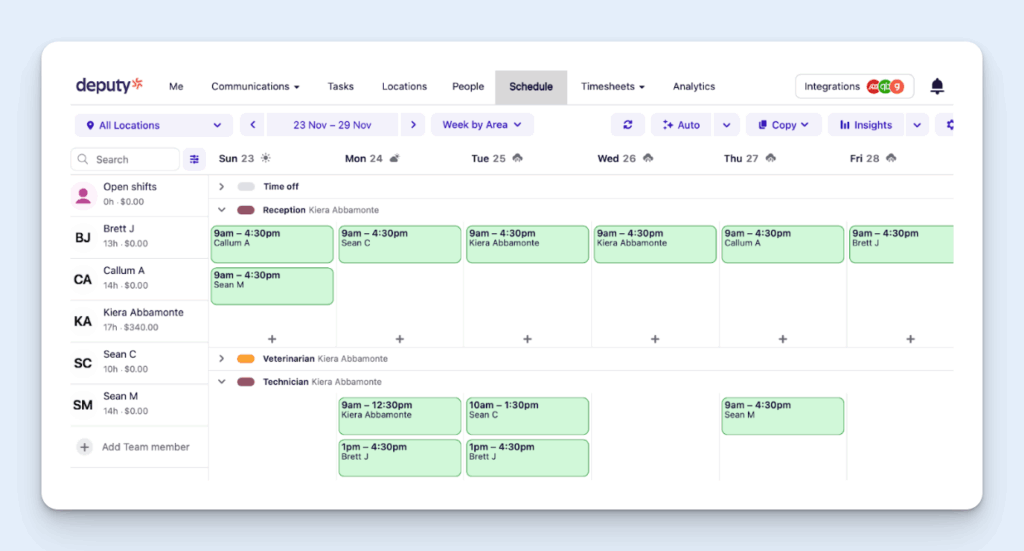This screenshot has width=1024, height=551.
Task: Refresh the schedule with the refresh icon
Action: (x=628, y=125)
